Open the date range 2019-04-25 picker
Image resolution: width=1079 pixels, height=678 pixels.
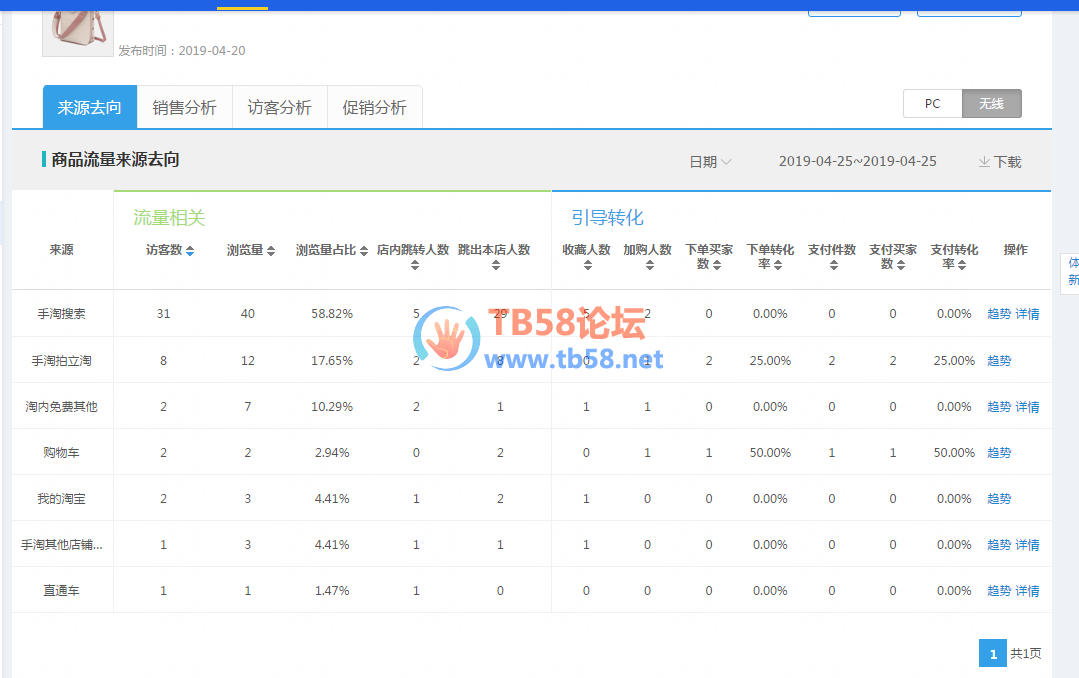(x=857, y=161)
